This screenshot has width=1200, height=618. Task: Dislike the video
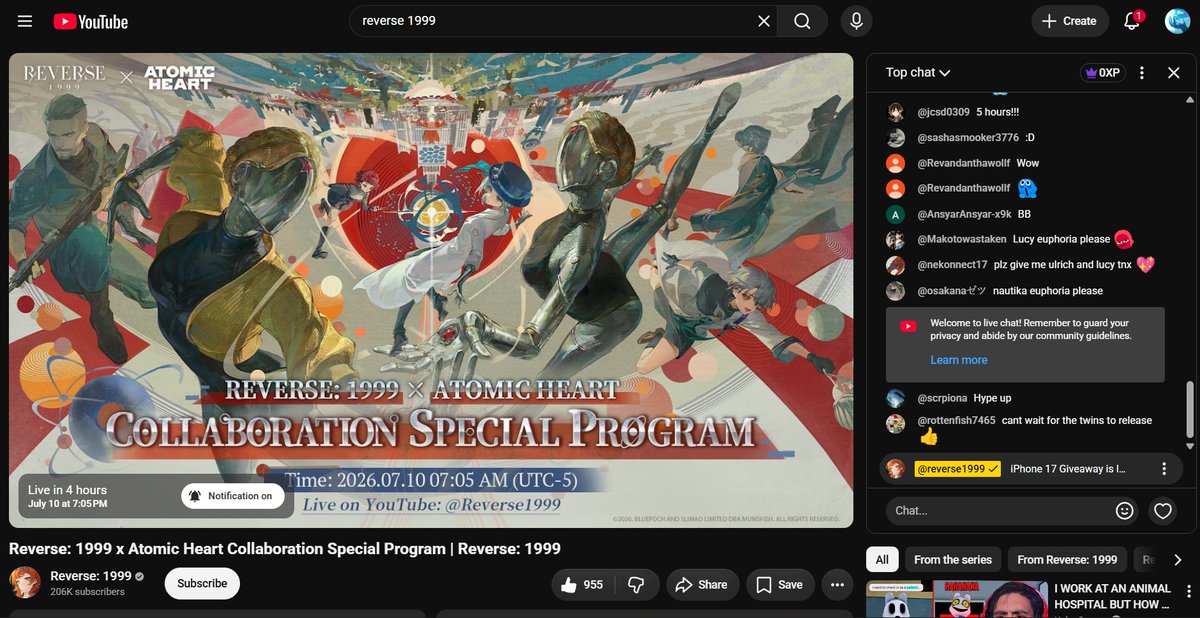pyautogui.click(x=635, y=585)
